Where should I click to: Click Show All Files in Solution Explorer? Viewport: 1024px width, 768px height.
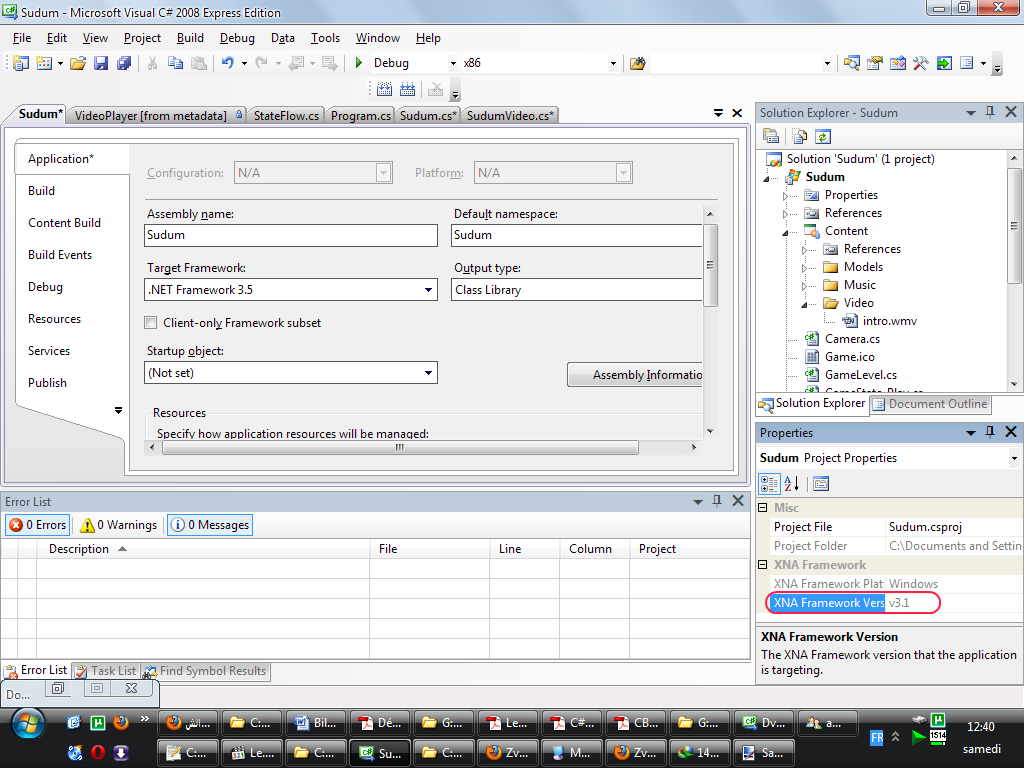(800, 136)
